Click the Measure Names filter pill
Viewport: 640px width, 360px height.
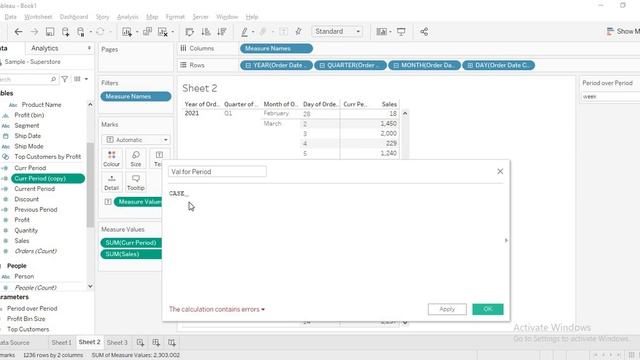(136, 96)
